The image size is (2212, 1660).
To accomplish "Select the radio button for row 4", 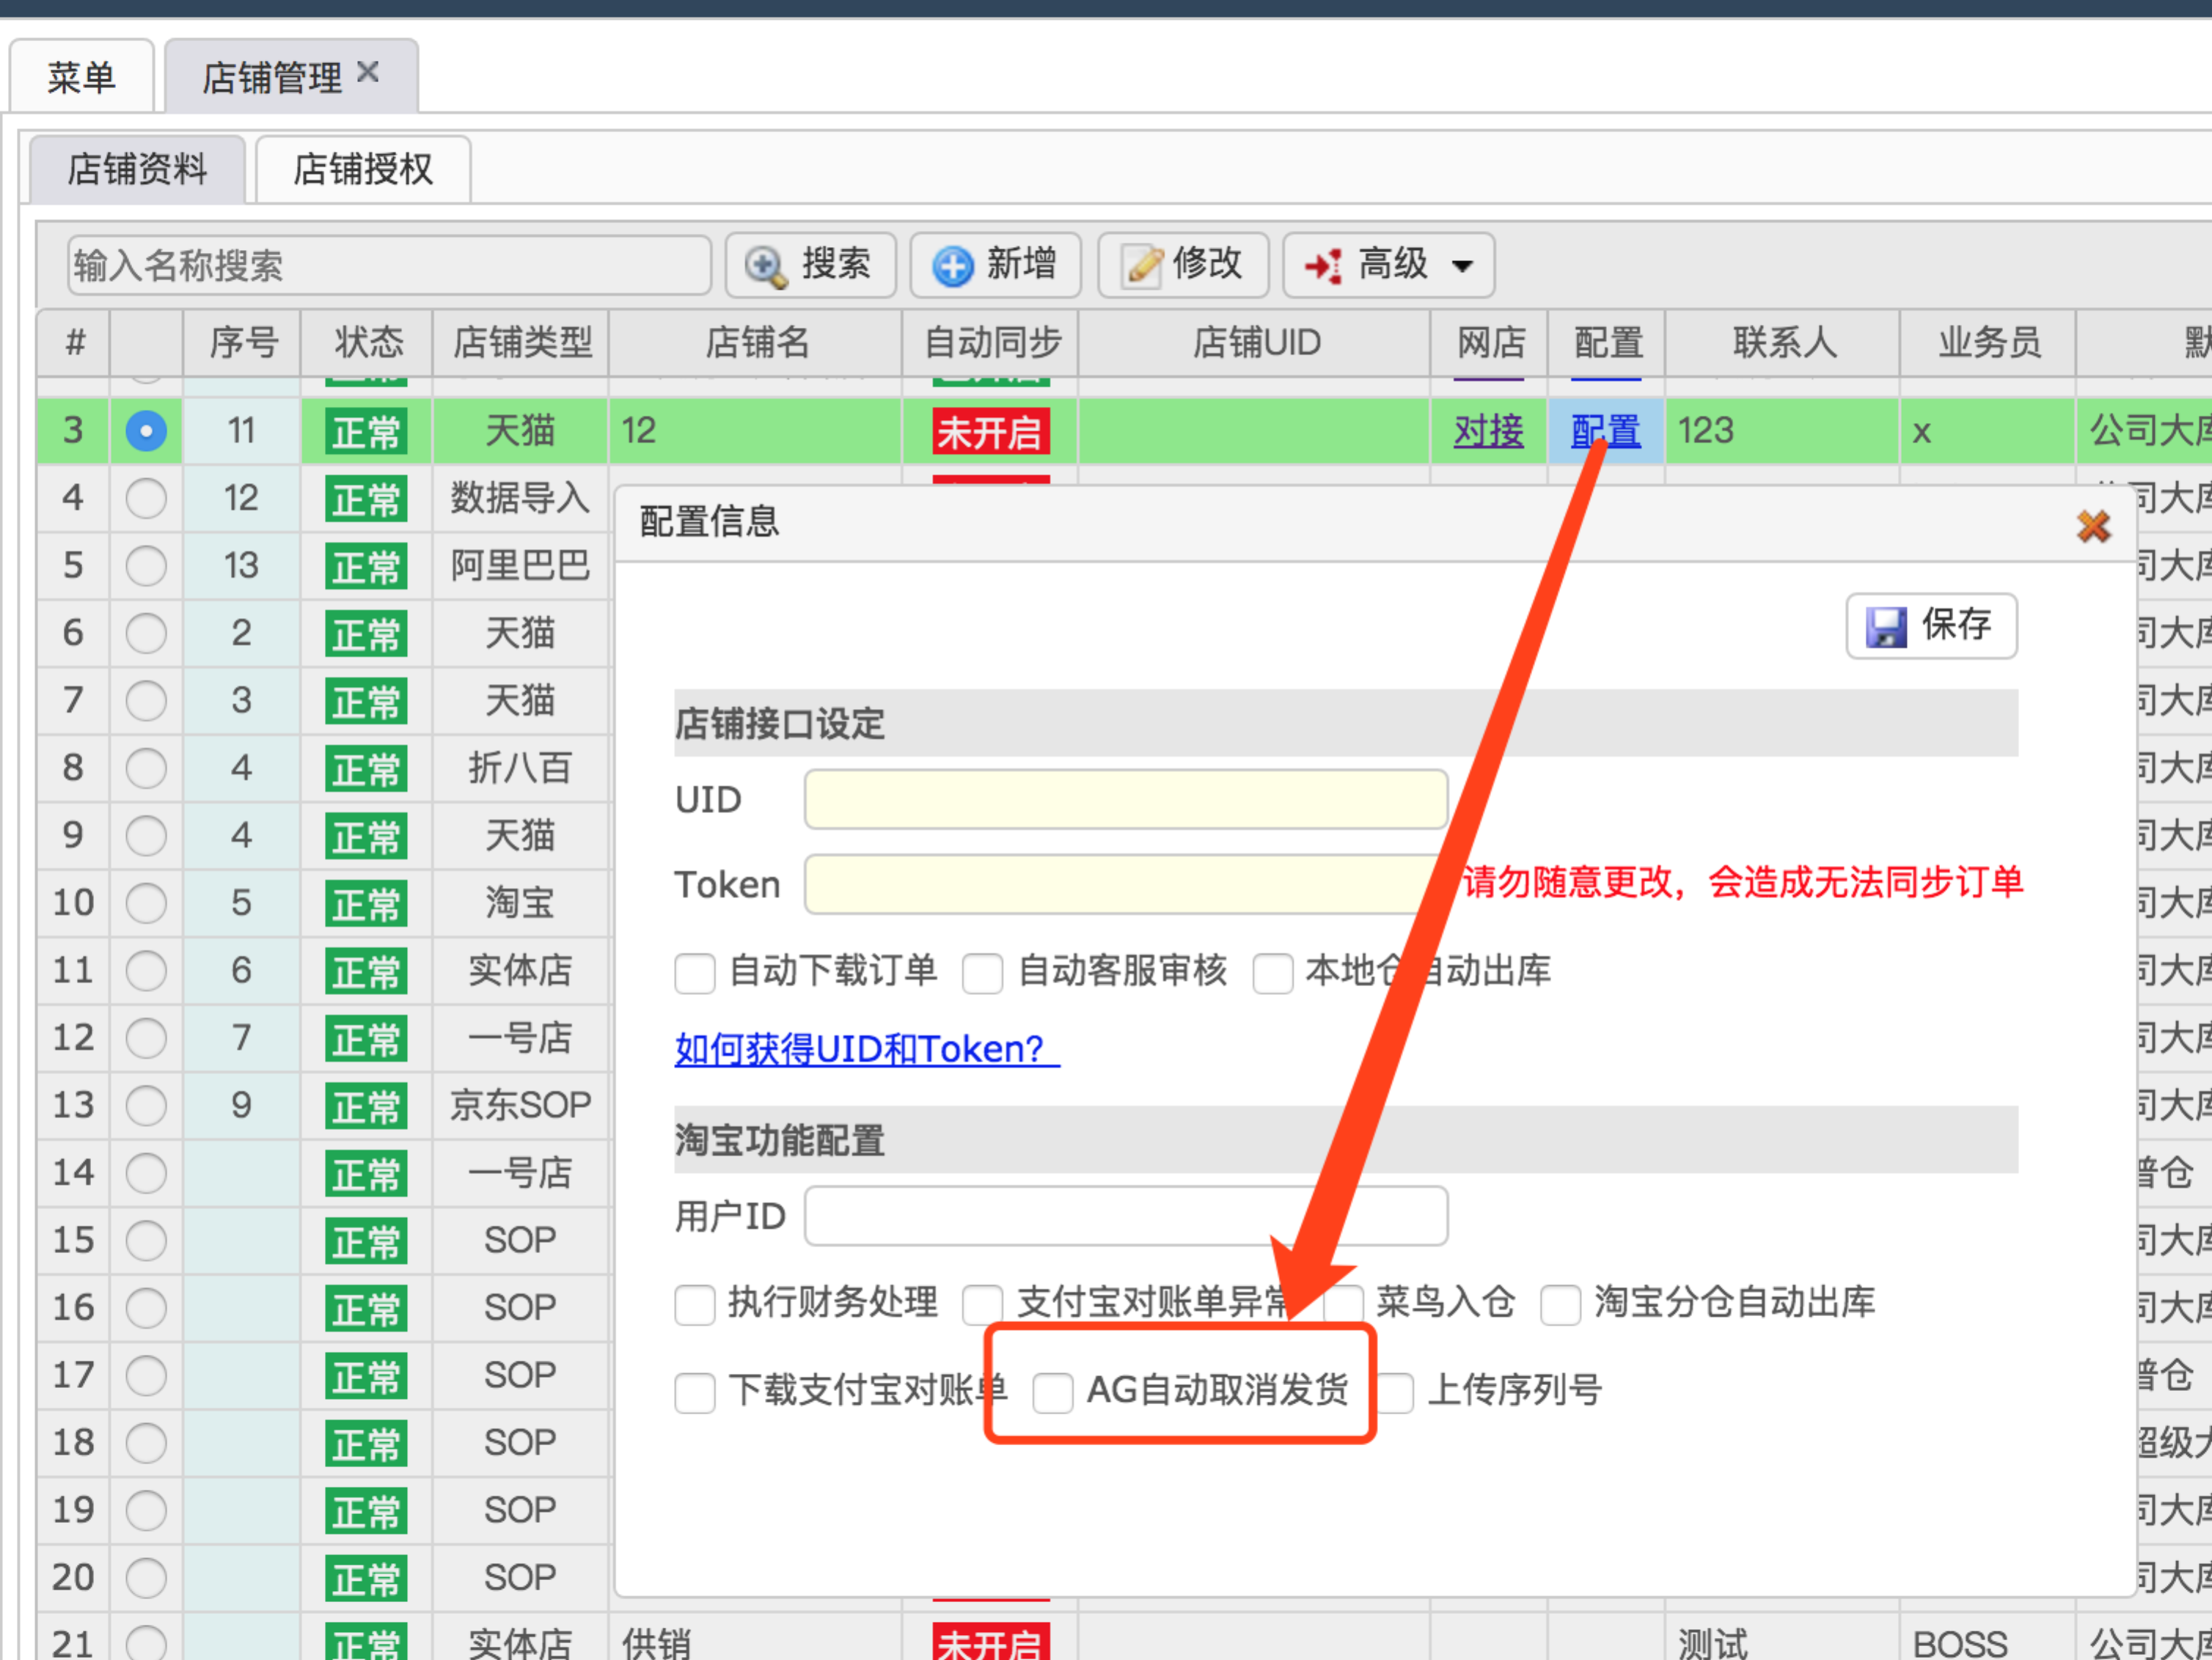I will pyautogui.click(x=146, y=498).
